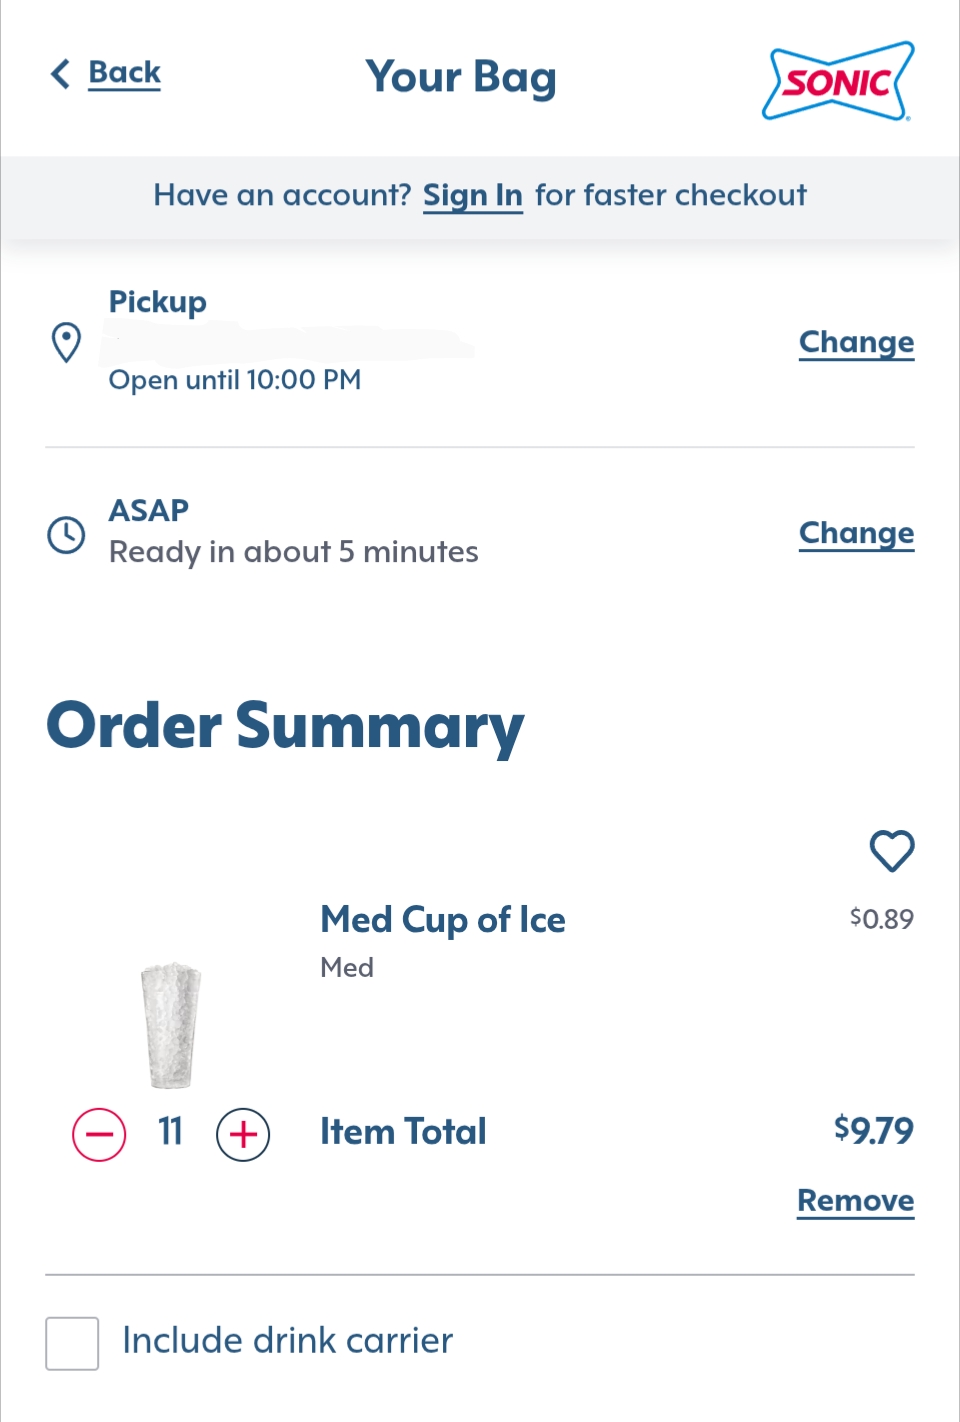Remove Med Cup of Ice from bag
Viewport: 960px width, 1422px height.
point(855,1200)
